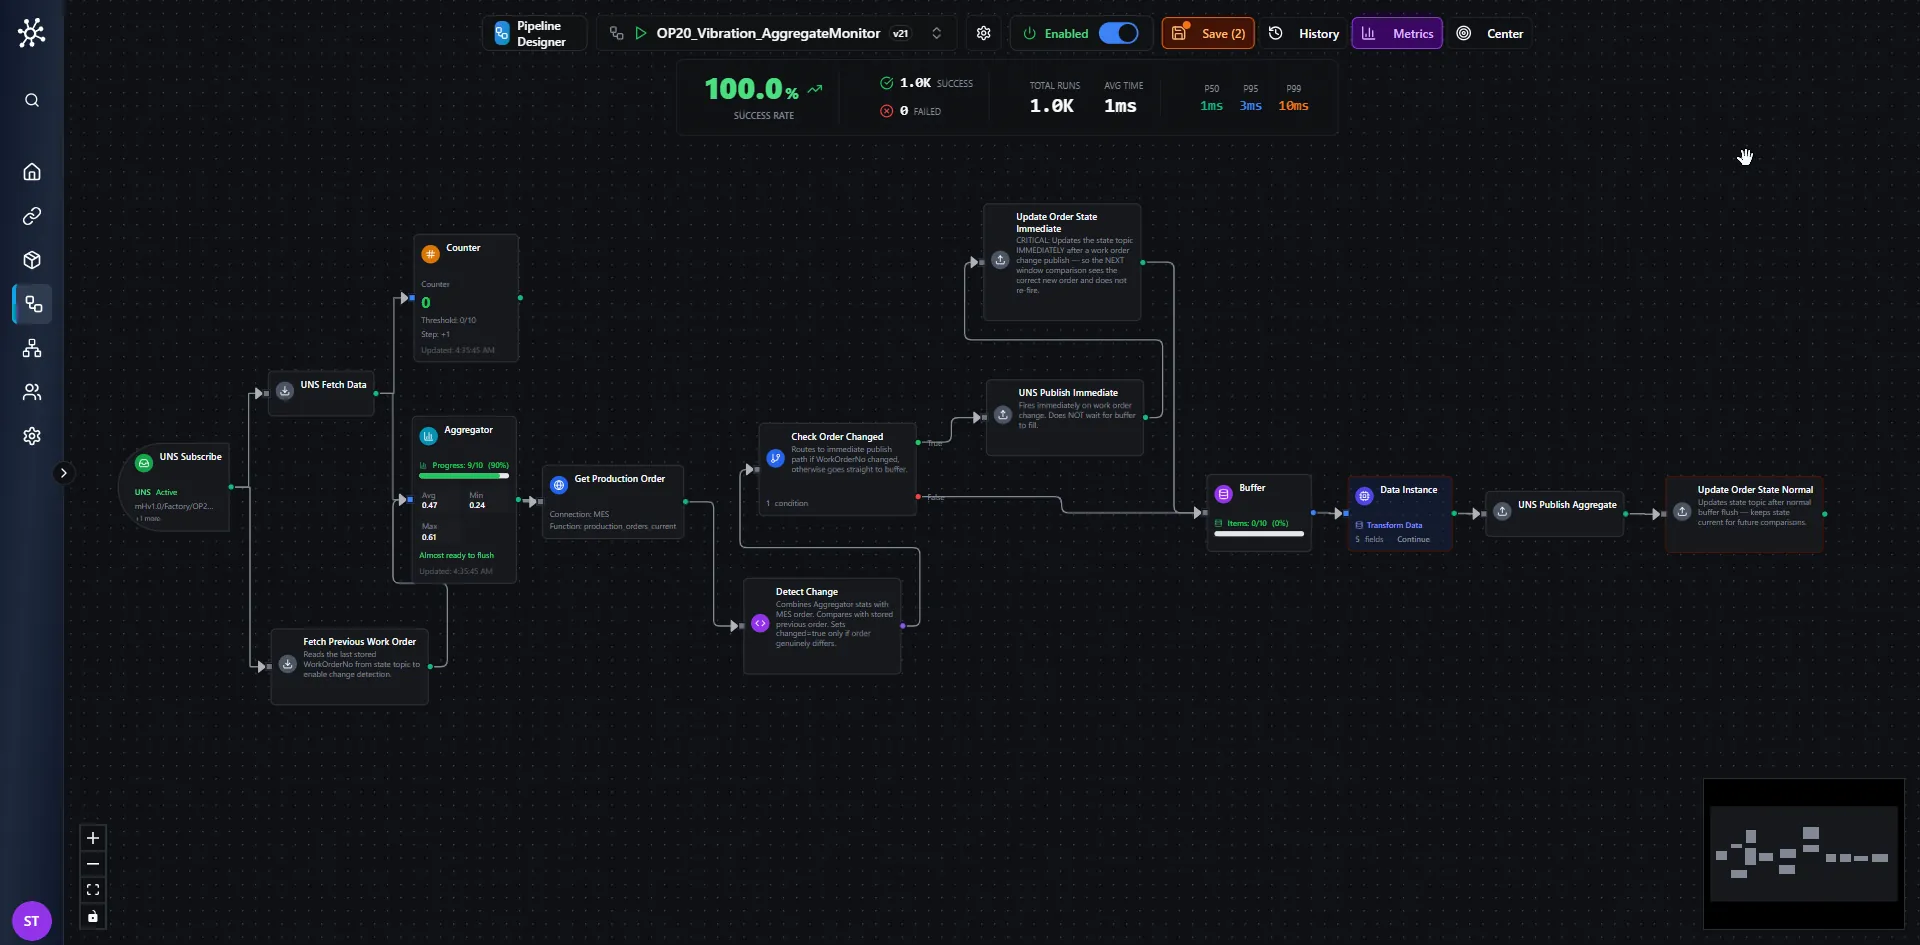Select the Data Instance node icon
This screenshot has width=1920, height=945.
1364,496
